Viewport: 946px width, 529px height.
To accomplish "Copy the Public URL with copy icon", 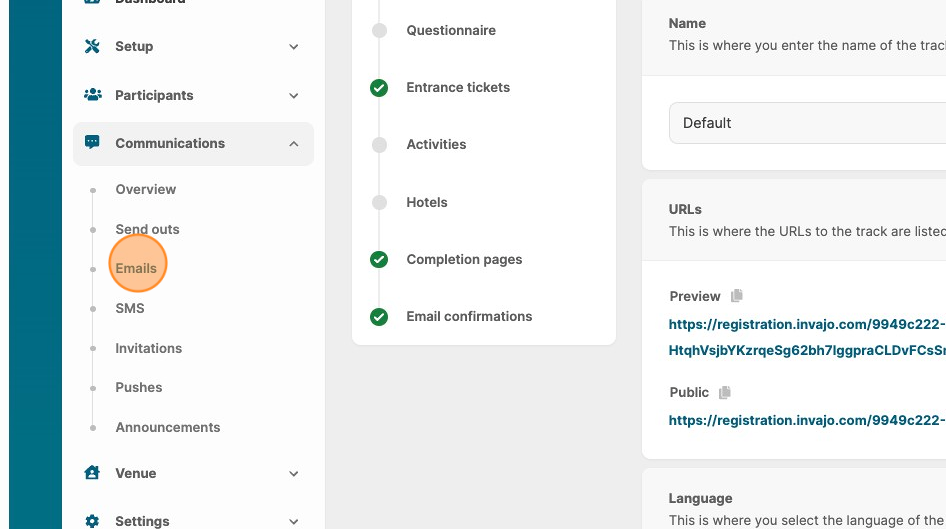I will [725, 392].
